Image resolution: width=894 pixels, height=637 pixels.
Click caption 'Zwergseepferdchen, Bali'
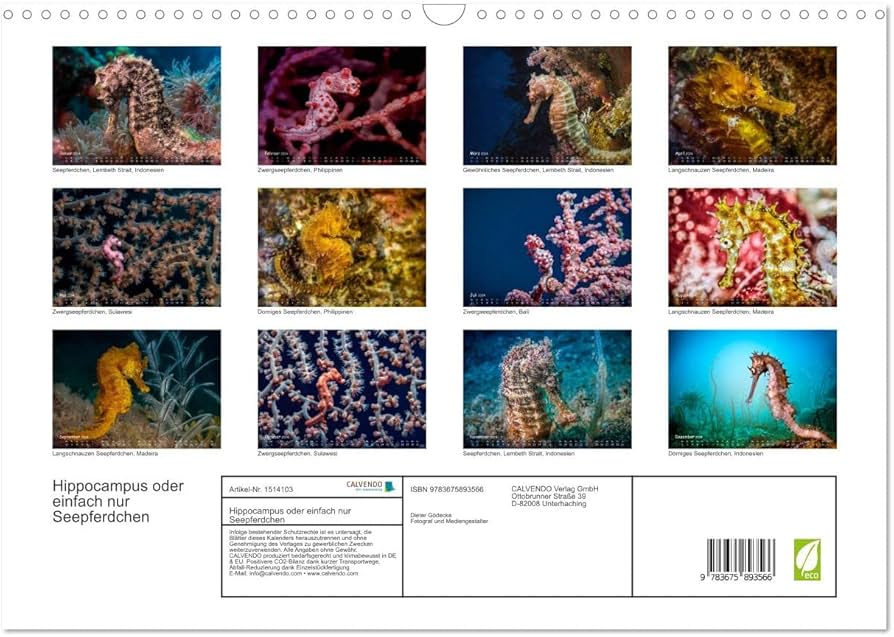click(x=495, y=312)
